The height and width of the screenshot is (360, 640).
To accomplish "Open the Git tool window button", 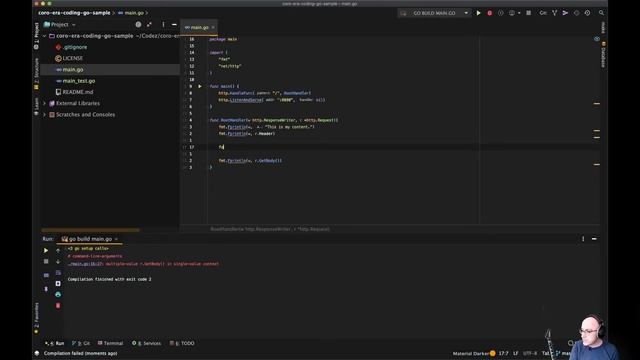I will click(81, 343).
